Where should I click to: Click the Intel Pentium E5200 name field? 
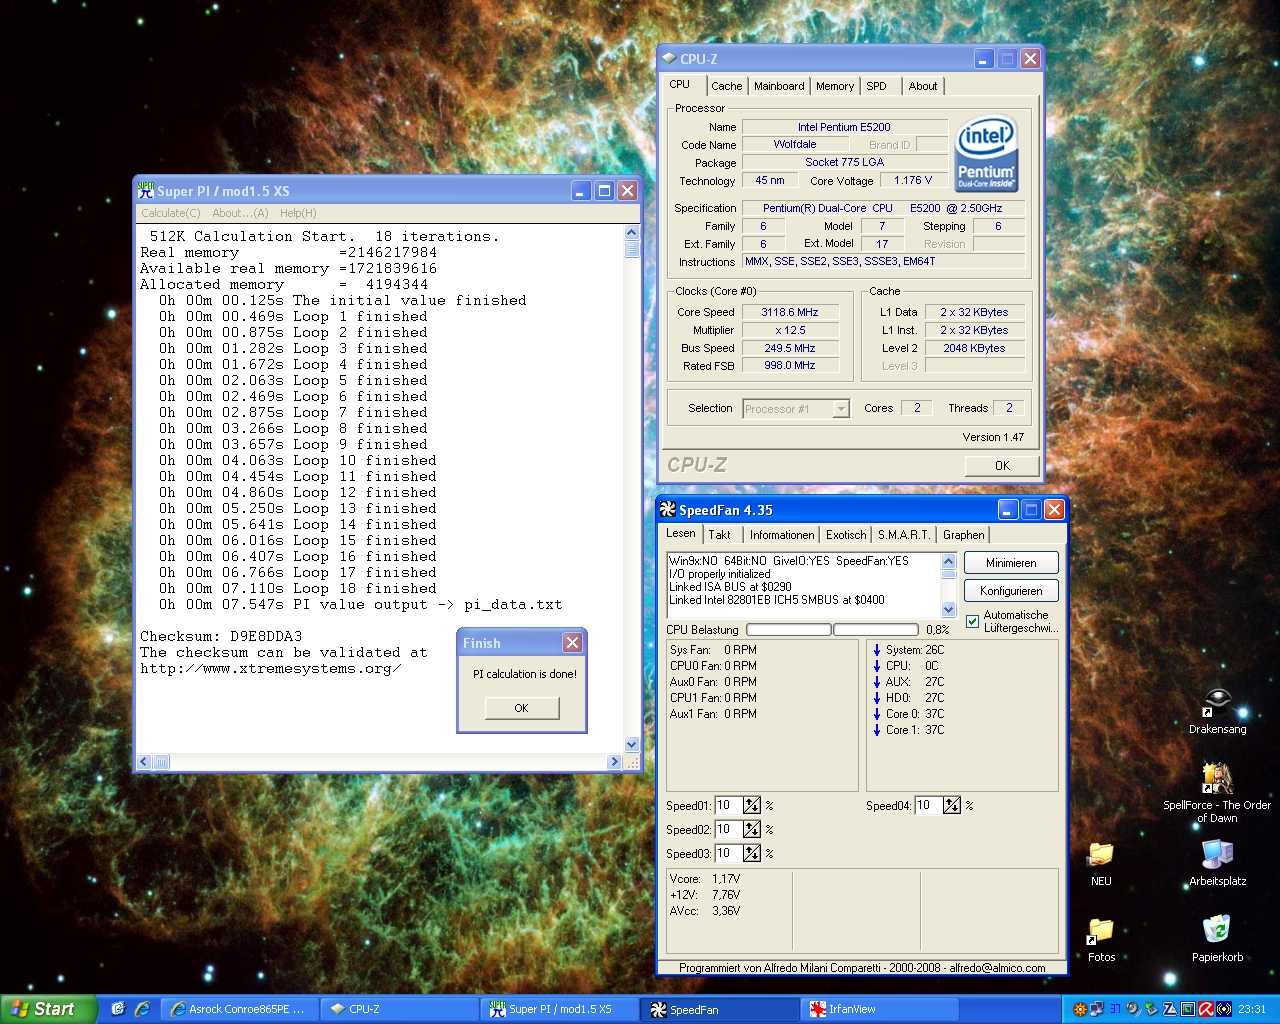coord(844,127)
